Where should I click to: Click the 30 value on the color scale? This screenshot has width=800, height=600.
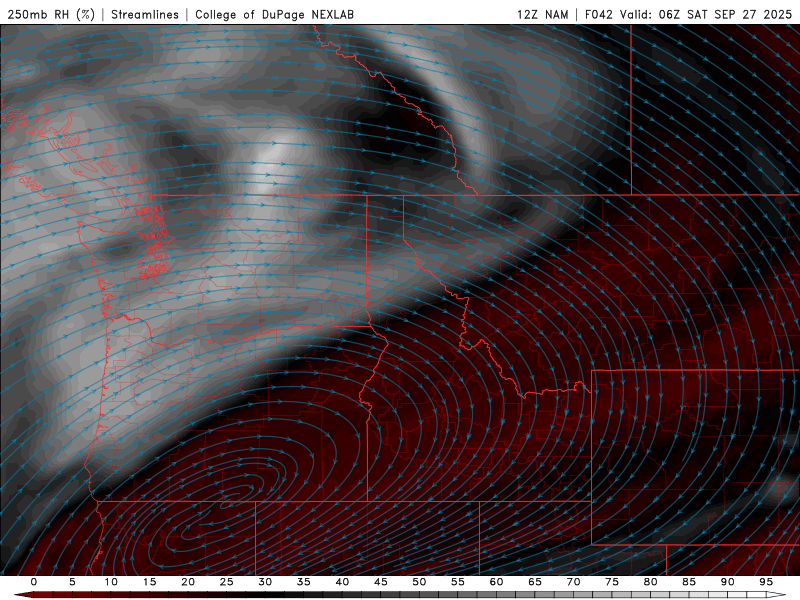(265, 582)
